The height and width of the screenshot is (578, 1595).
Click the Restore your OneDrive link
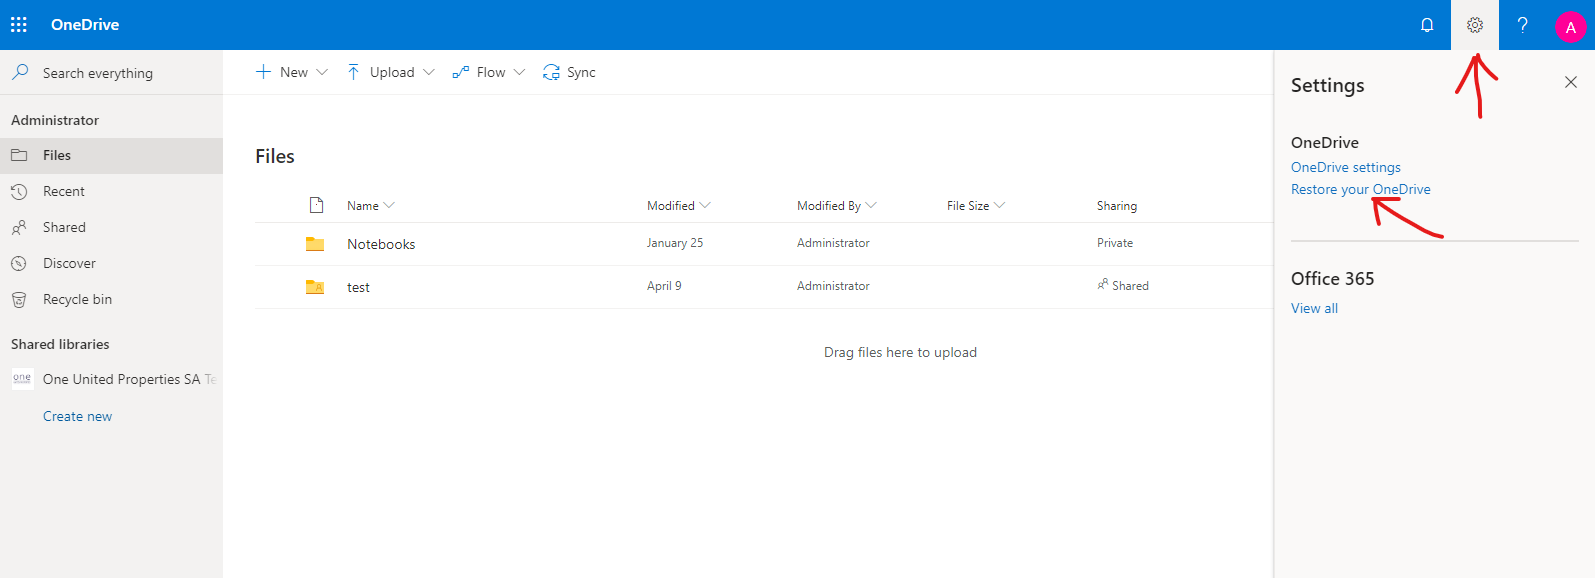point(1360,189)
